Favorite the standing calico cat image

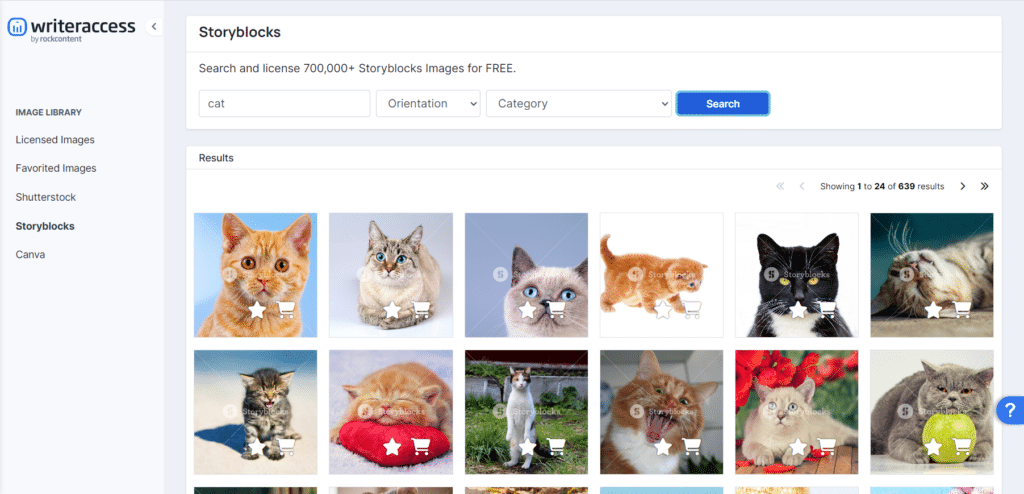tap(528, 447)
